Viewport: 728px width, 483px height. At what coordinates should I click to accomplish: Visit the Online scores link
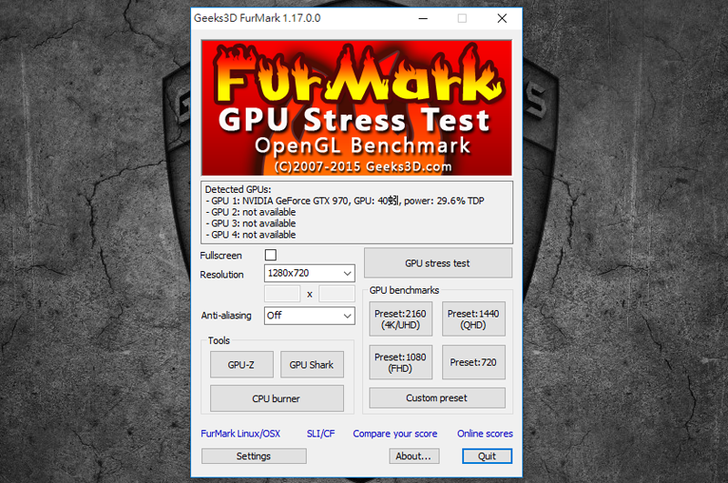click(484, 434)
